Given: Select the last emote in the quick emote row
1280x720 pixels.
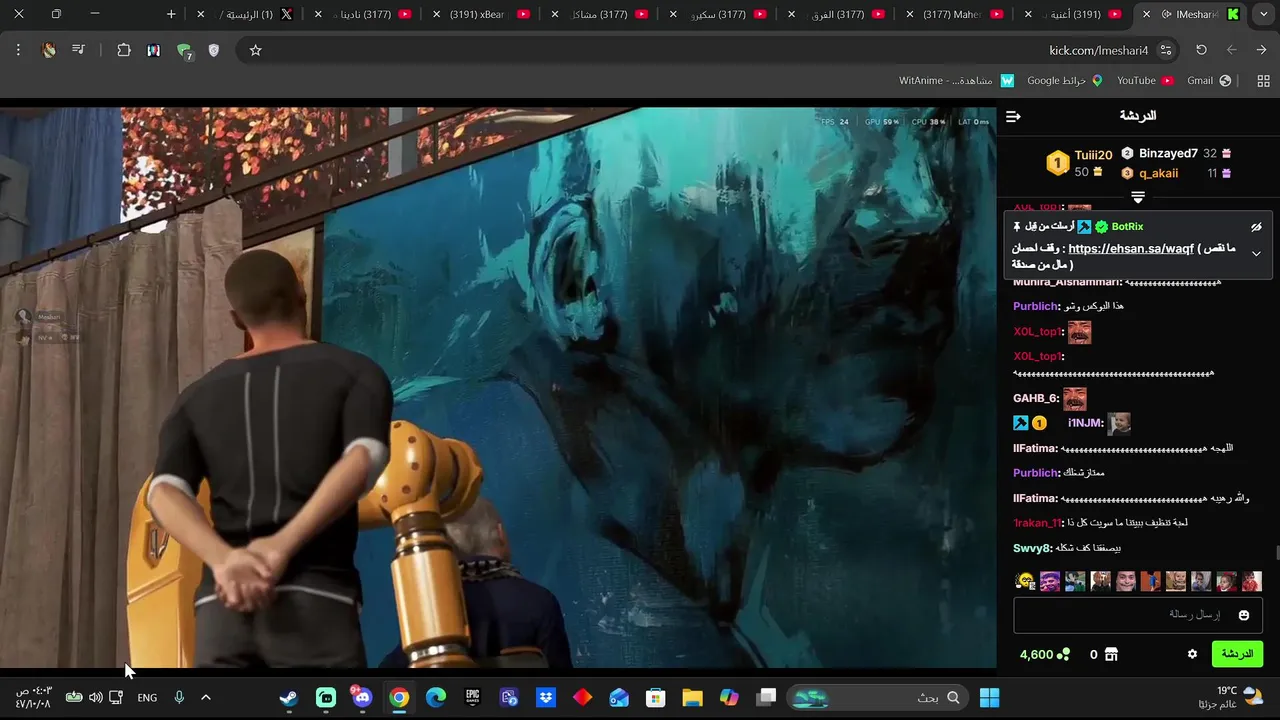Looking at the screenshot, I should coord(1251,581).
